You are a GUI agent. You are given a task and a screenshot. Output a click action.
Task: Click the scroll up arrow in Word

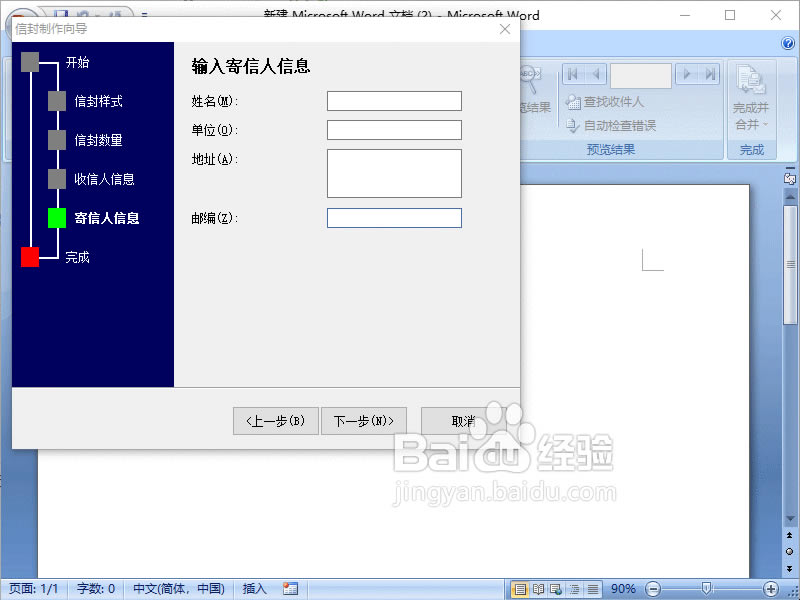coord(790,196)
